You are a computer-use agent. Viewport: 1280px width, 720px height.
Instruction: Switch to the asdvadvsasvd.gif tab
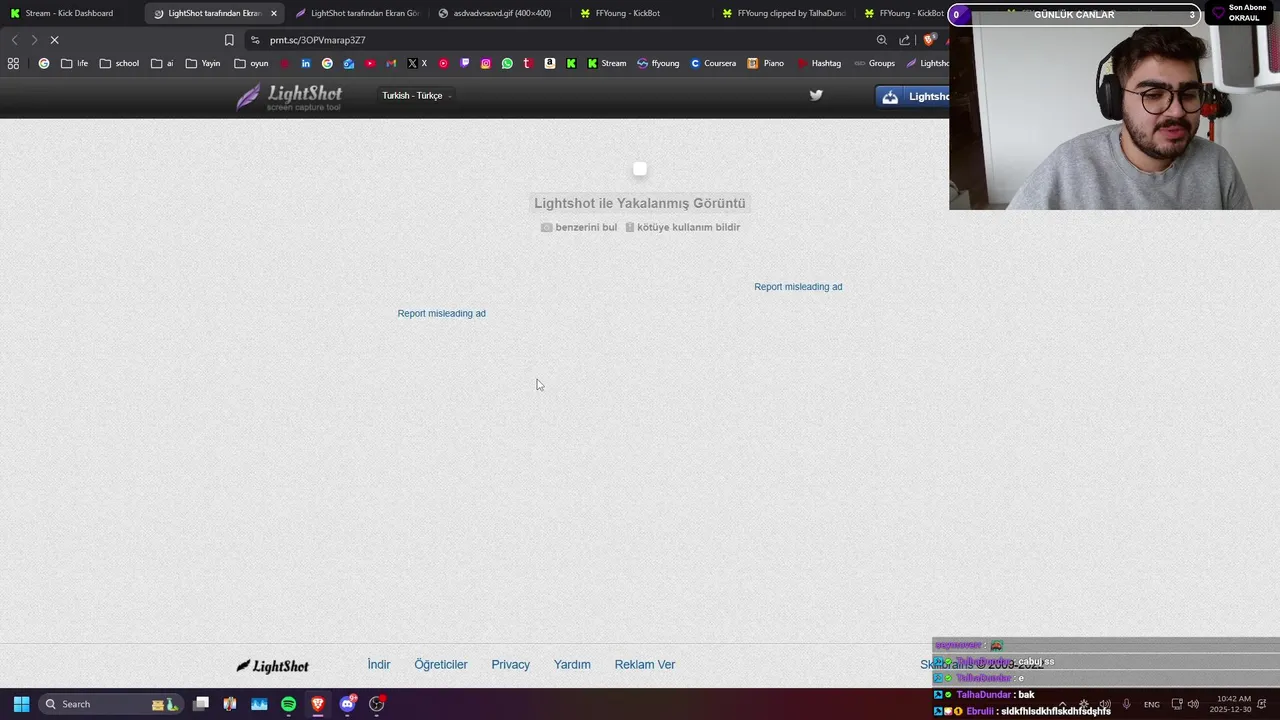tap(500, 13)
